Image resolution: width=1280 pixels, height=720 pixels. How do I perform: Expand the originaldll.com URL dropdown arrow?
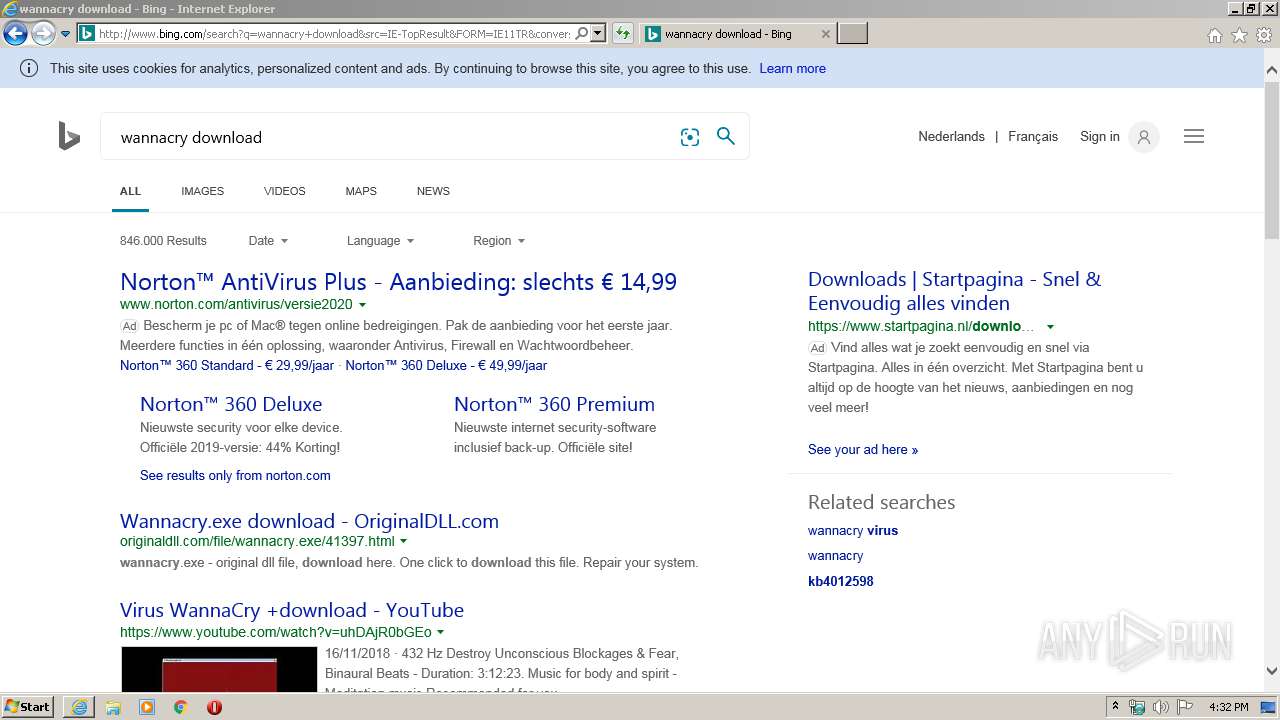point(403,541)
